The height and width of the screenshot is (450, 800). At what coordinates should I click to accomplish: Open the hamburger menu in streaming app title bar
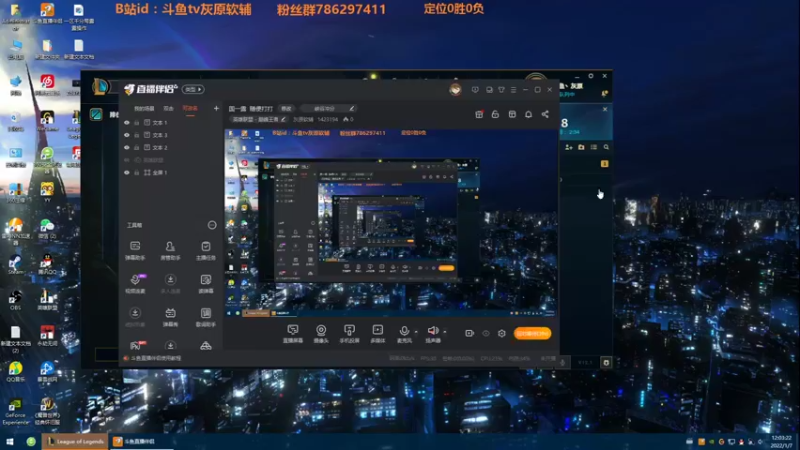pyautogui.click(x=513, y=90)
